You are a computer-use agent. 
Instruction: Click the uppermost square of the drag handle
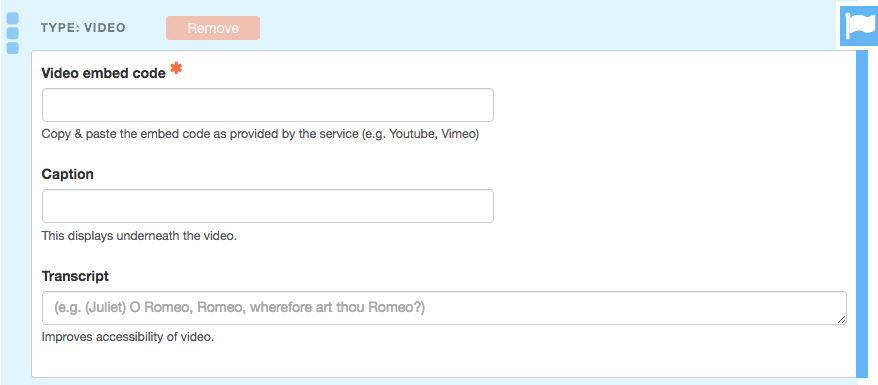pos(12,19)
